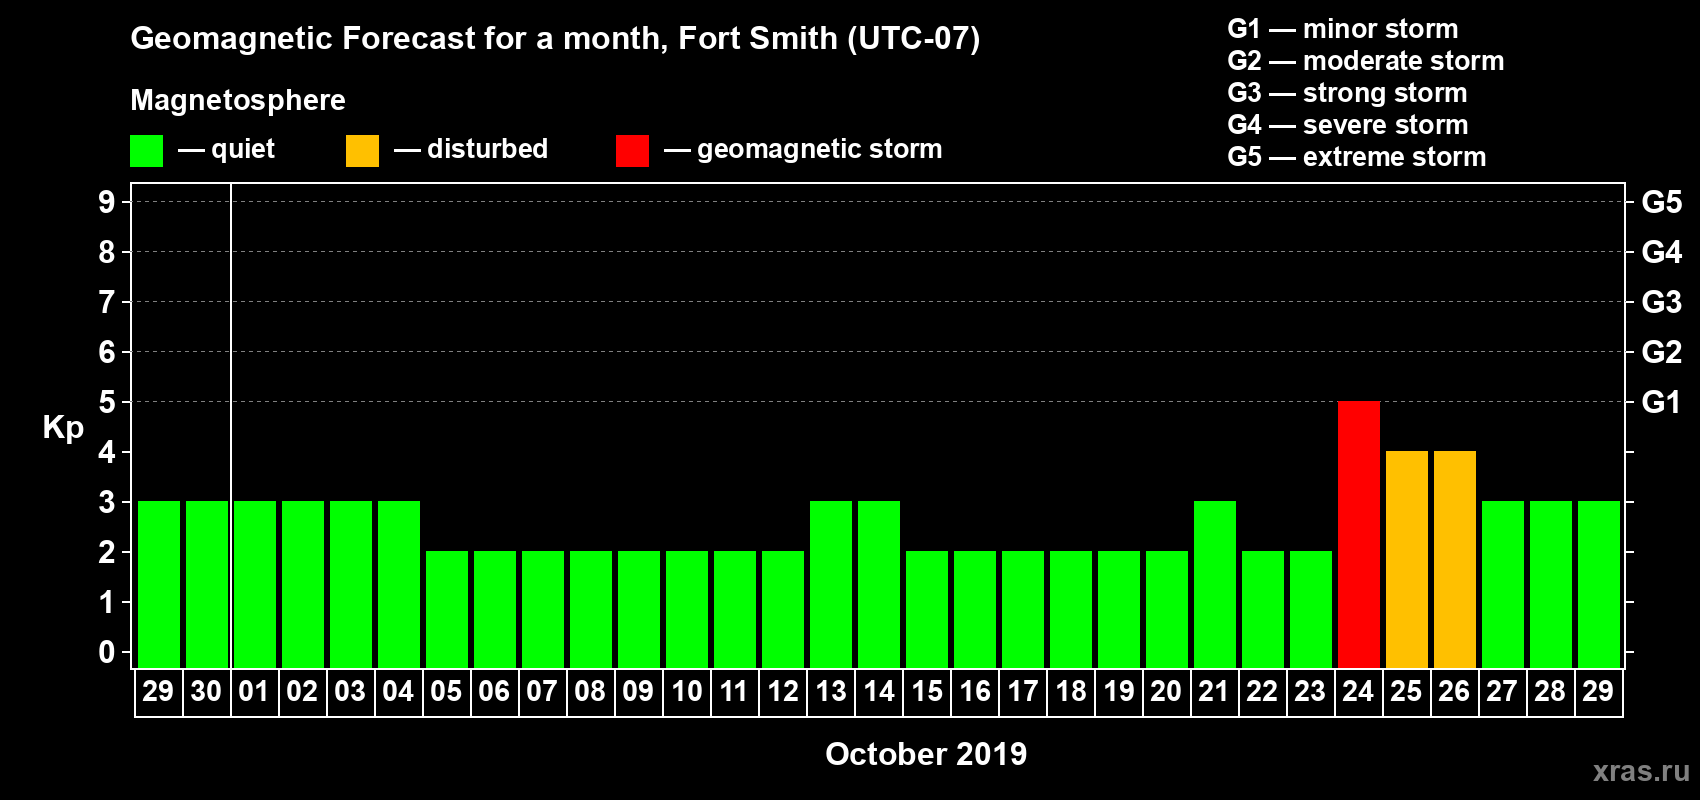Viewport: 1700px width, 800px height.
Task: Click date label 17 on the axis
Action: [x=1022, y=691]
